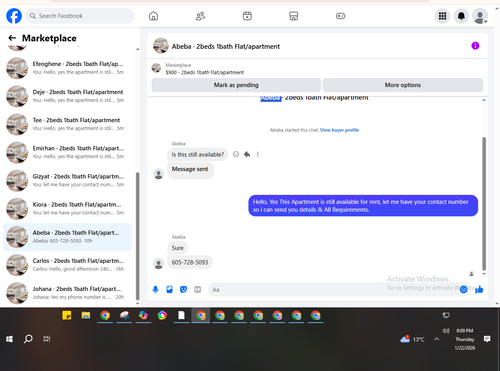Open File Explorer taskbar icon
This screenshot has height=371, width=500.
(x=86, y=315)
